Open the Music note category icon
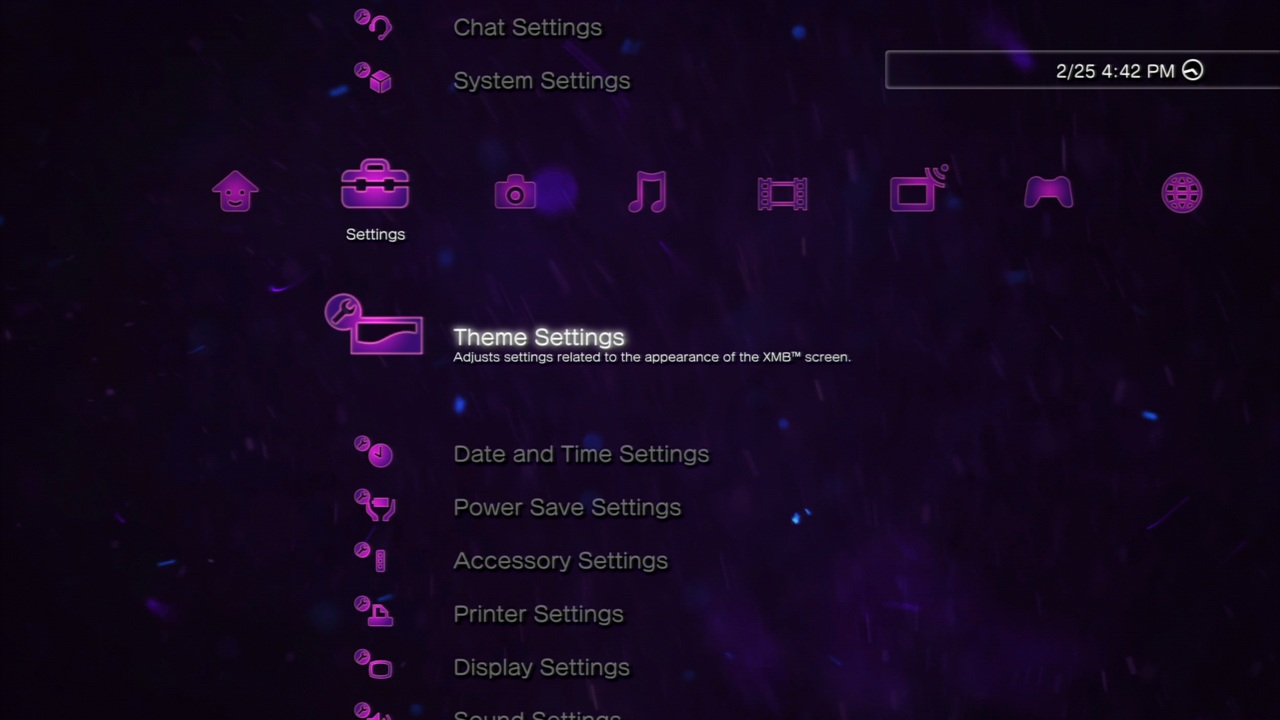Image resolution: width=1280 pixels, height=720 pixels. 647,191
